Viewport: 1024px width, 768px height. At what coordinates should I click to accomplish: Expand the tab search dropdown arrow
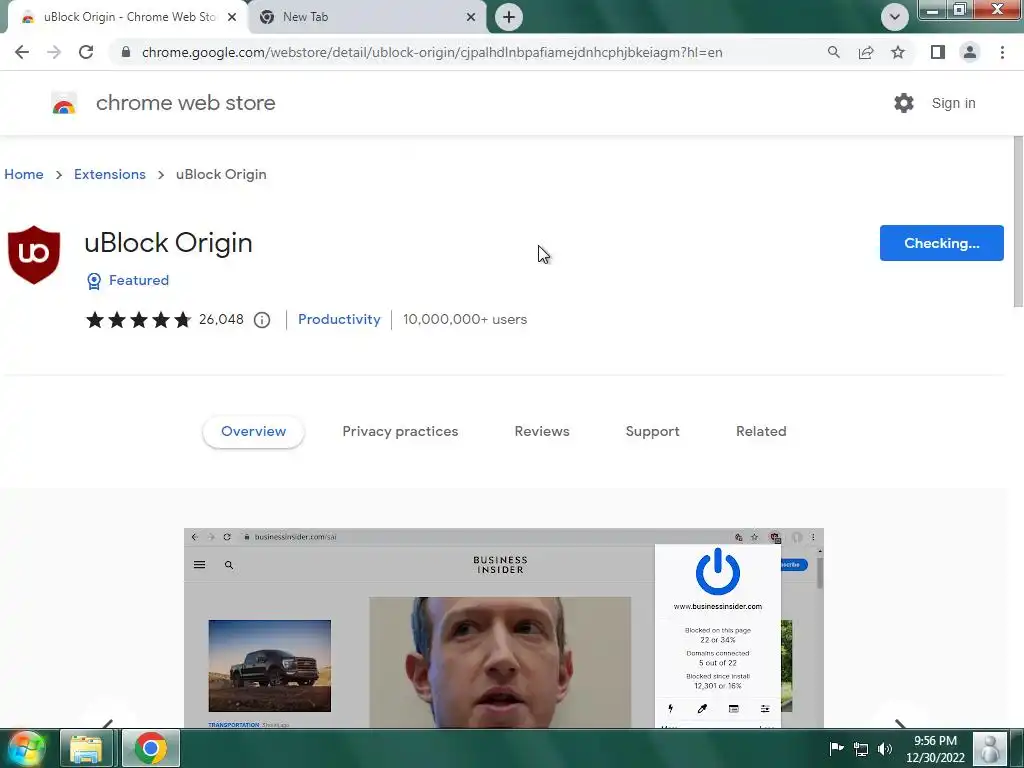894,17
